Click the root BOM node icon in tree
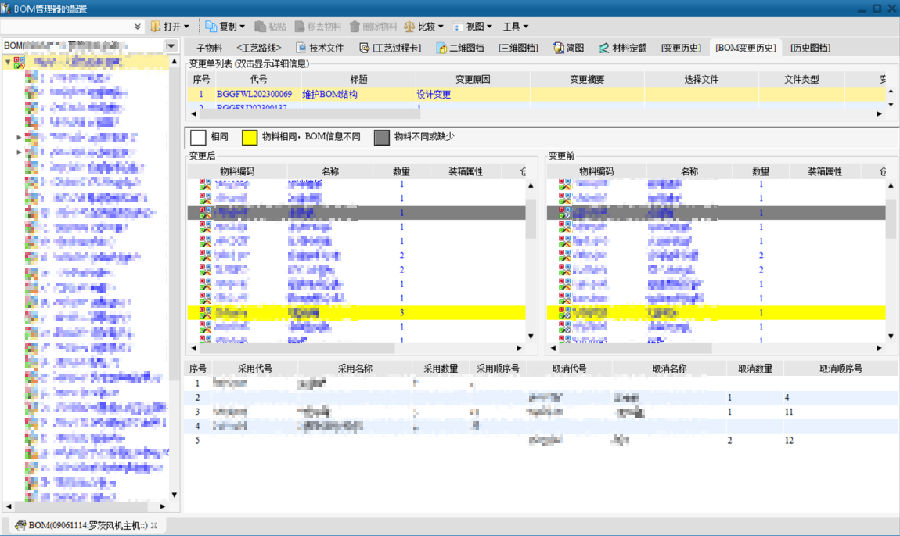The width and height of the screenshot is (900, 536). (x=20, y=62)
